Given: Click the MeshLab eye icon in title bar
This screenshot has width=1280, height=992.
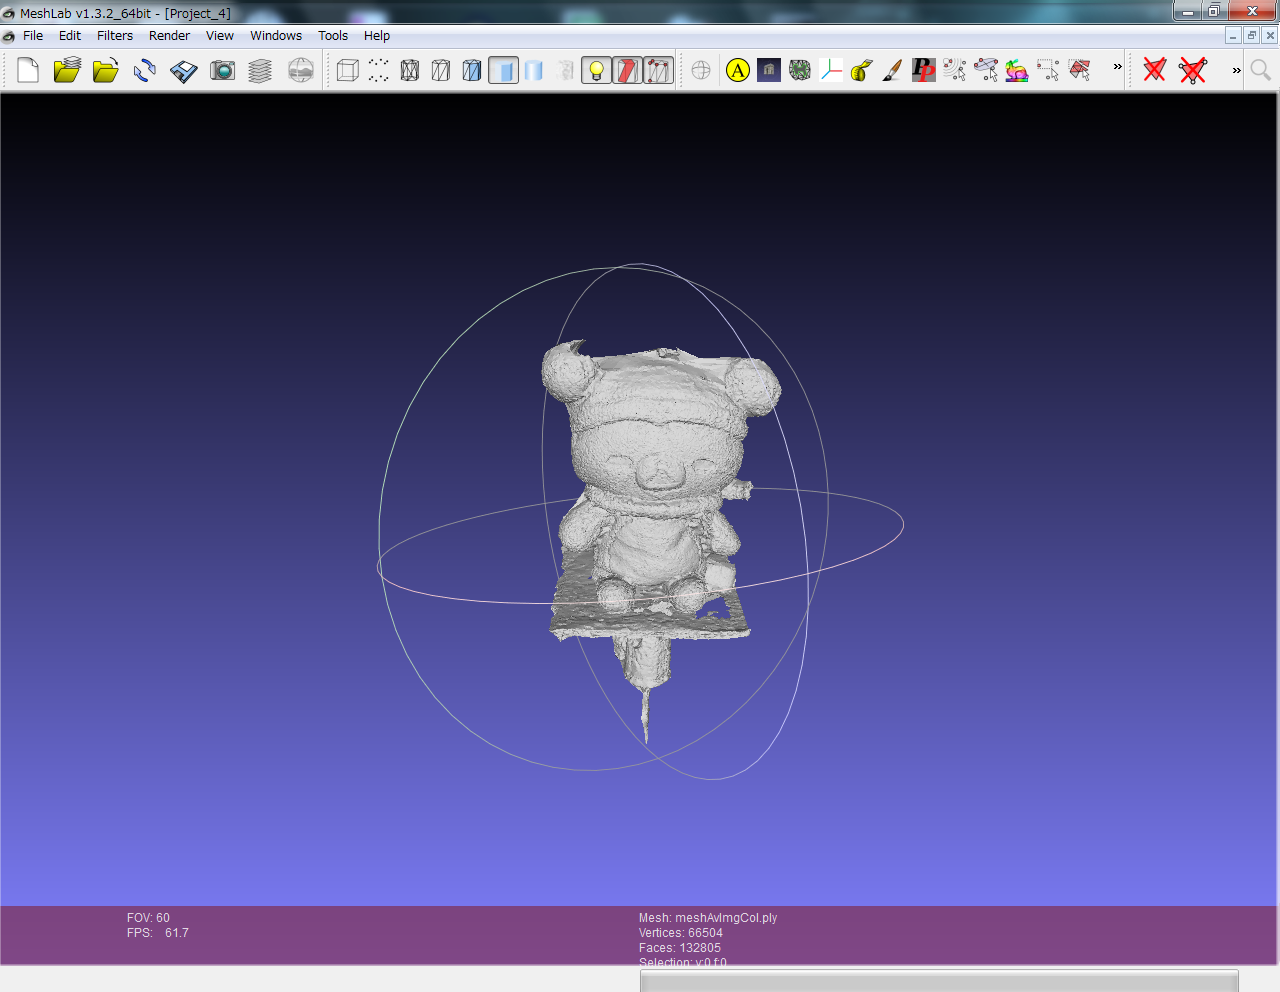Looking at the screenshot, I should tap(9, 14).
